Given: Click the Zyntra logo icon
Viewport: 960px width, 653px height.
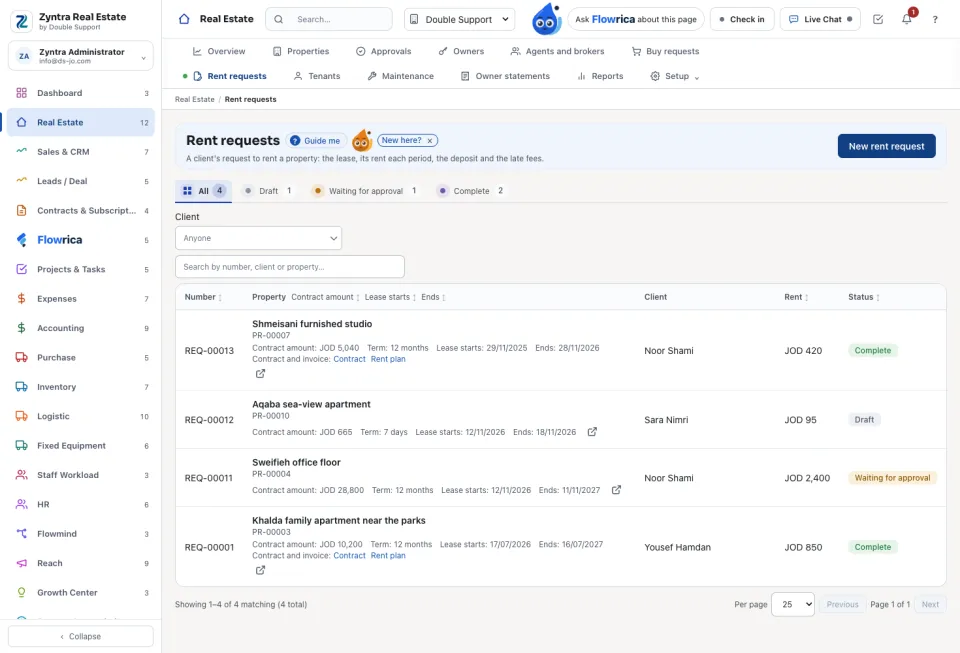Looking at the screenshot, I should [22, 21].
